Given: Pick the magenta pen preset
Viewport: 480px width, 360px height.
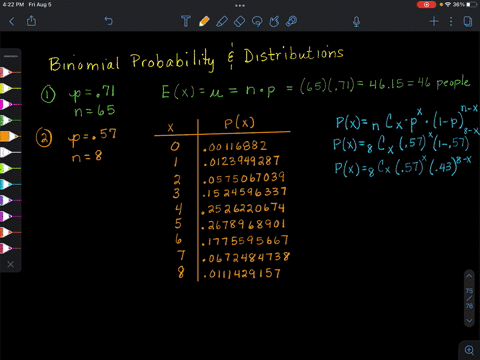Looking at the screenshot, I should (10, 104).
